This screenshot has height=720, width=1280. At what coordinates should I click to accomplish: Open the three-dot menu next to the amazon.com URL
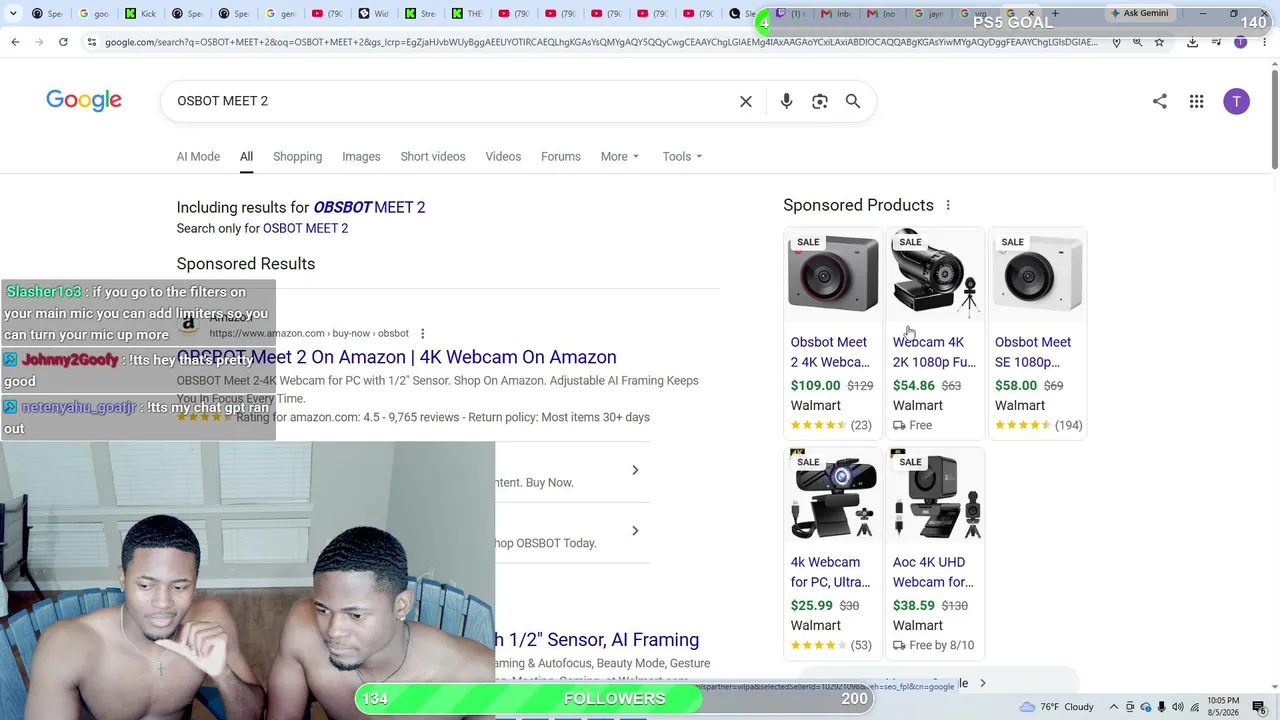pos(422,333)
